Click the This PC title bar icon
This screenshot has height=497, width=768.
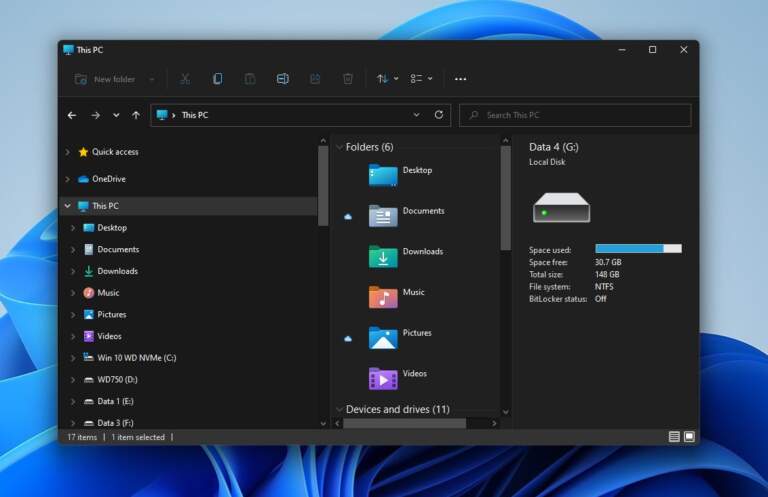click(68, 49)
